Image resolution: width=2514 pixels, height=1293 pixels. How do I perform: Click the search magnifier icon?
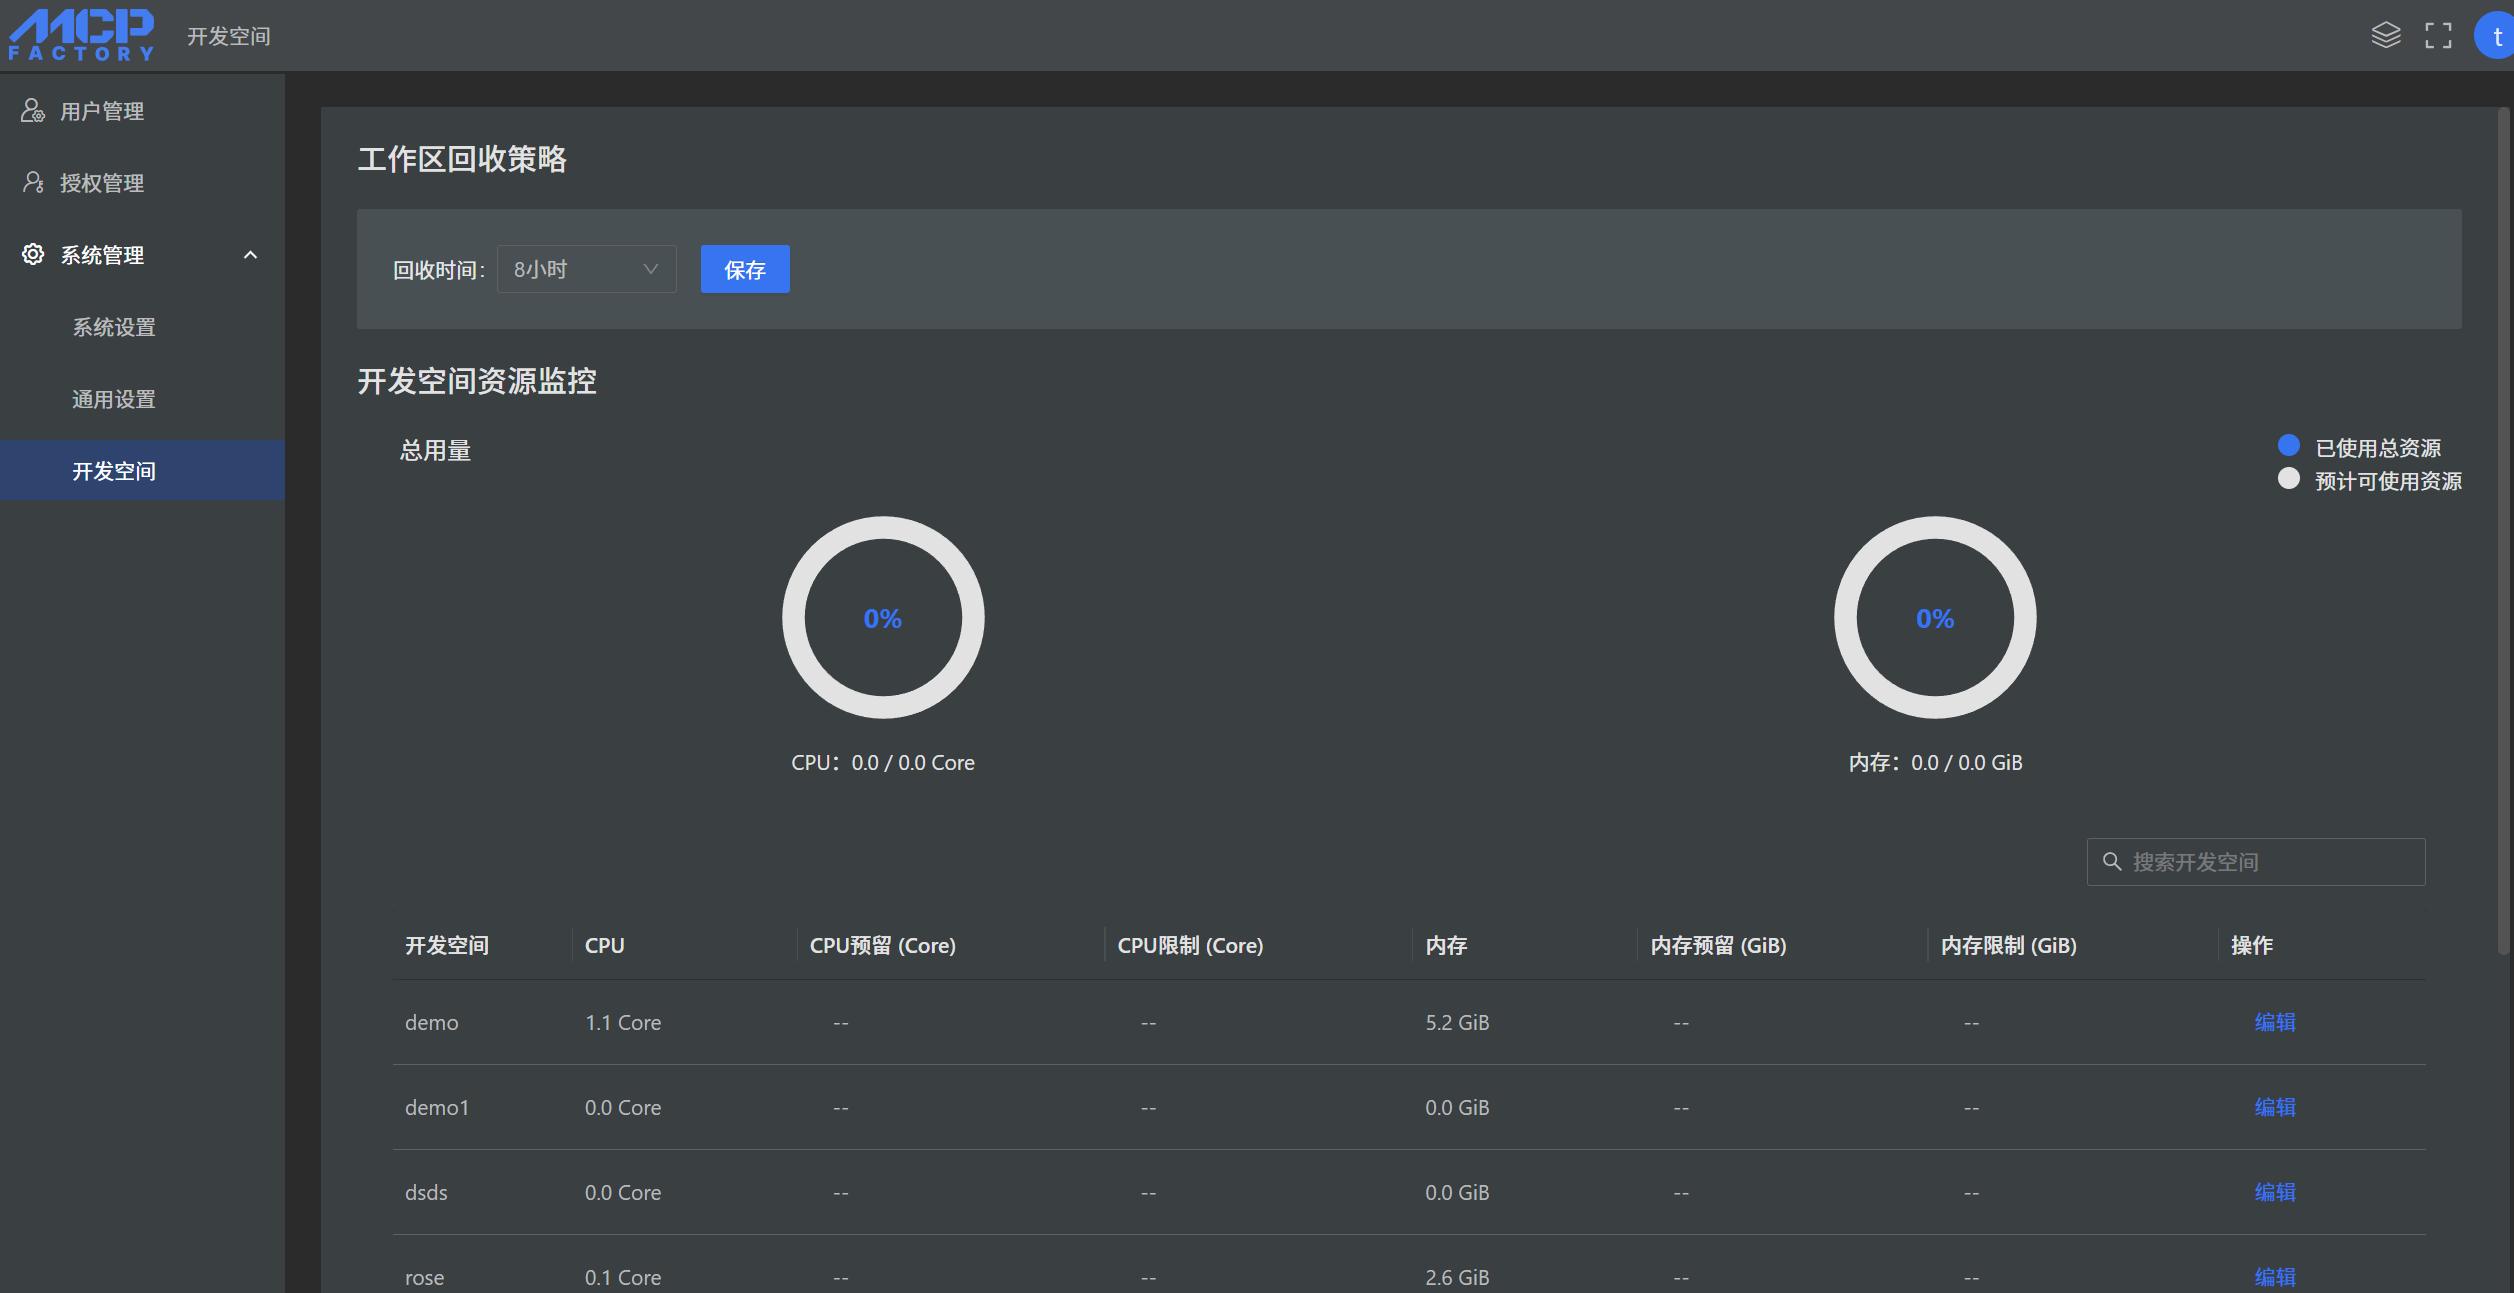click(x=2111, y=862)
